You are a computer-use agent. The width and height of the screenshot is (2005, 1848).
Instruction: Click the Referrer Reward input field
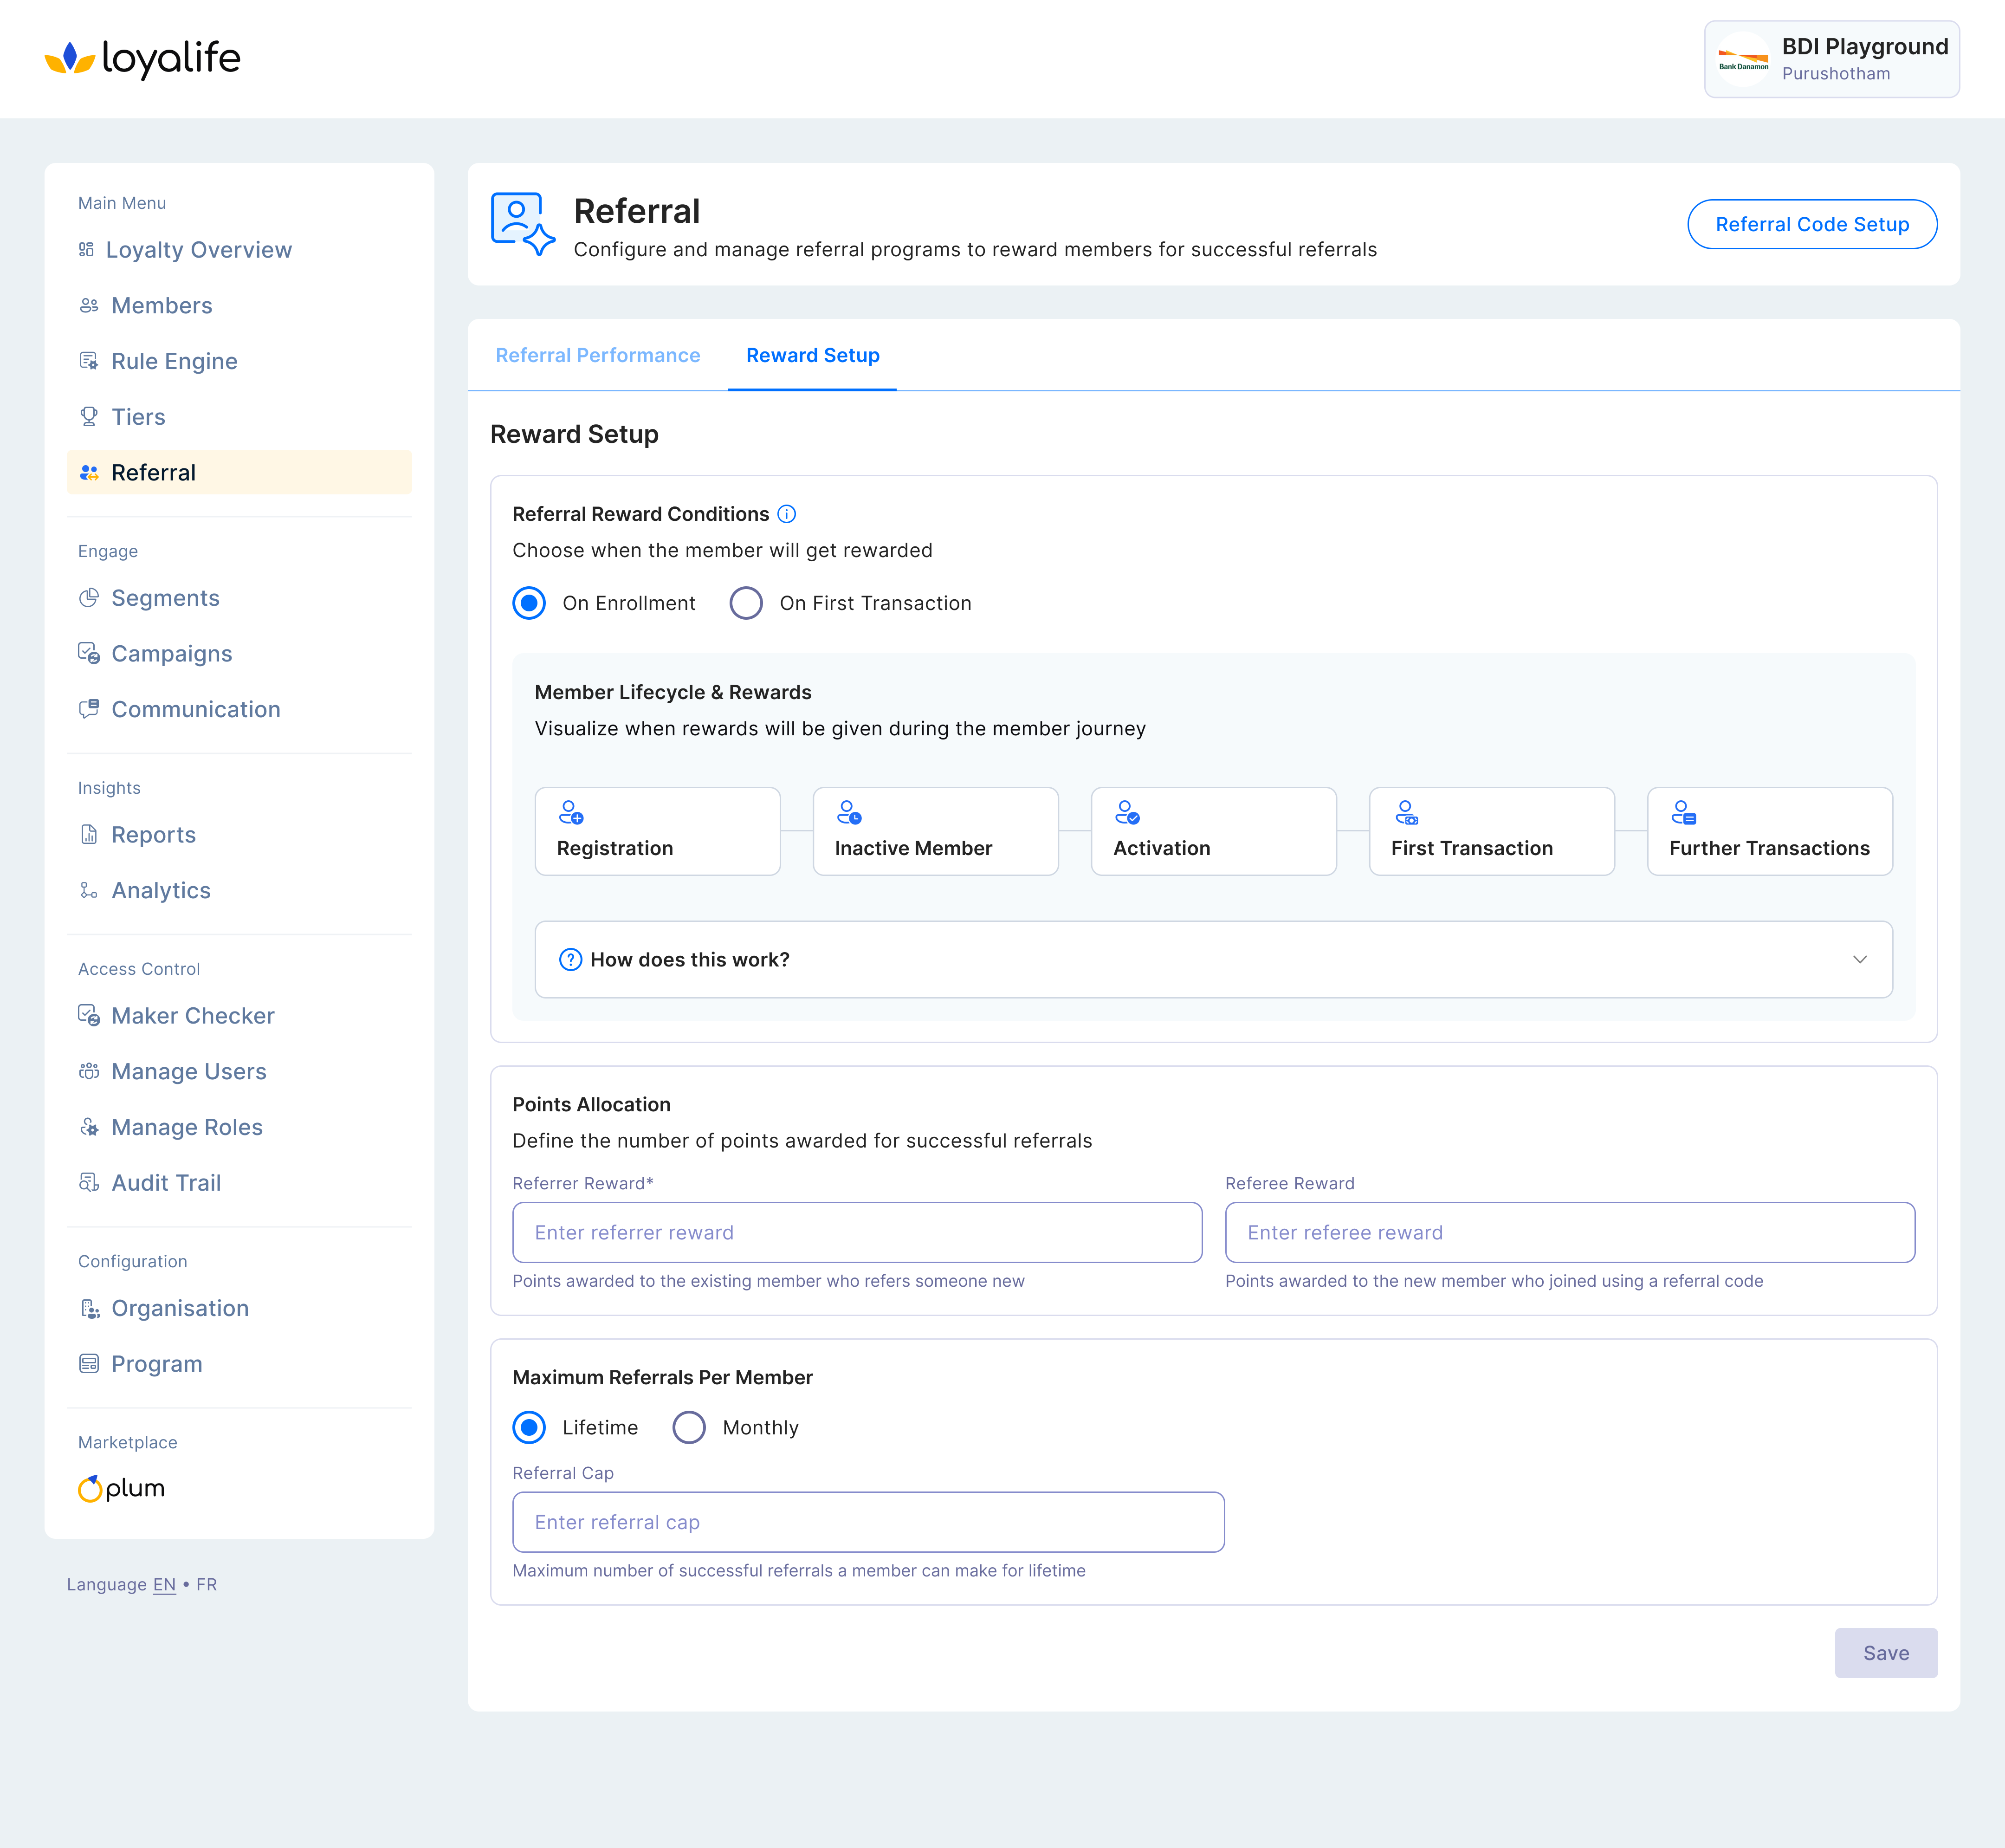857,1232
